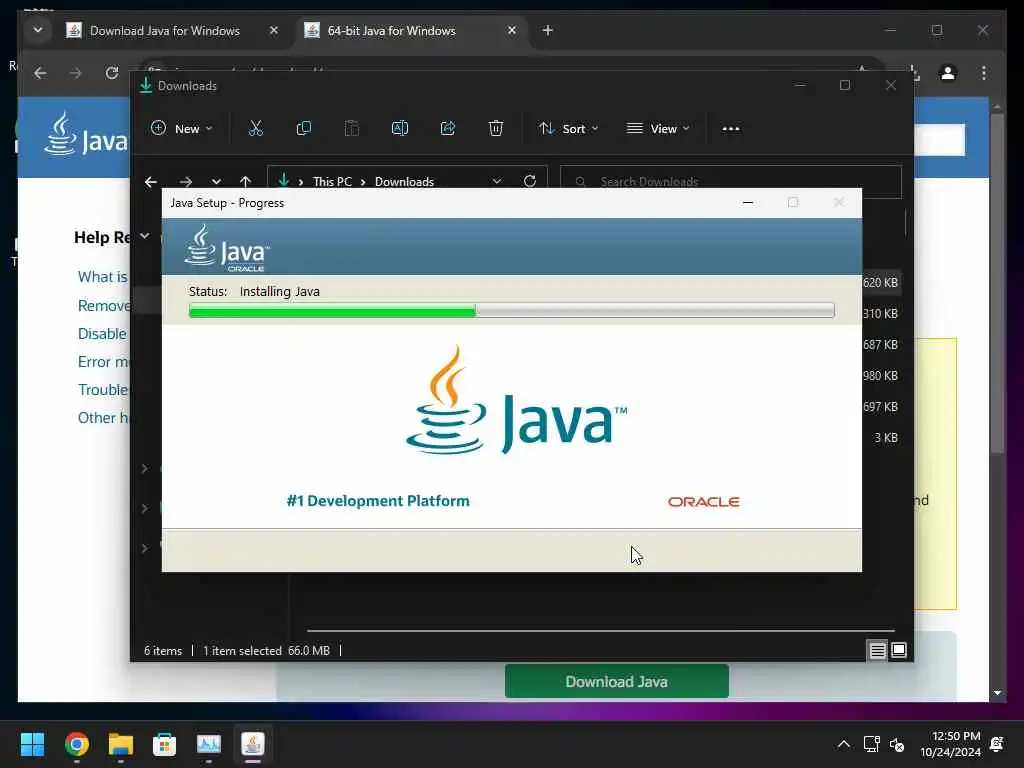Viewport: 1024px width, 768px height.
Task: Click the Java installer progress bar
Action: pos(511,311)
